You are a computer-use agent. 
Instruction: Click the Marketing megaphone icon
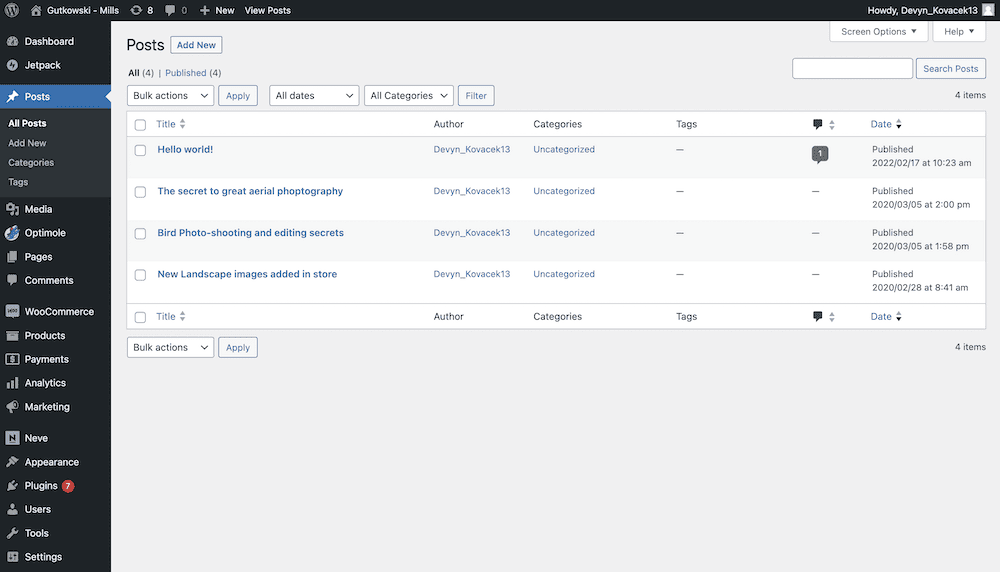pyautogui.click(x=12, y=406)
